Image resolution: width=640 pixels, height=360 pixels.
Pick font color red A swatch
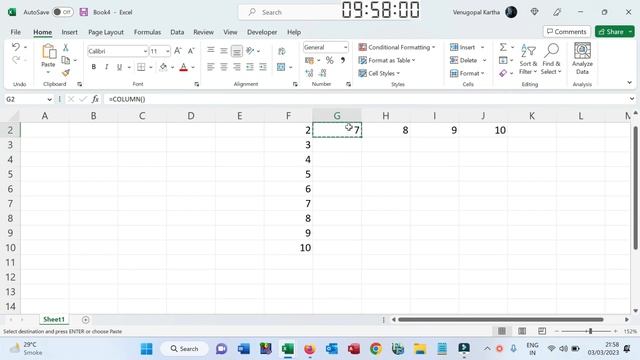click(184, 67)
